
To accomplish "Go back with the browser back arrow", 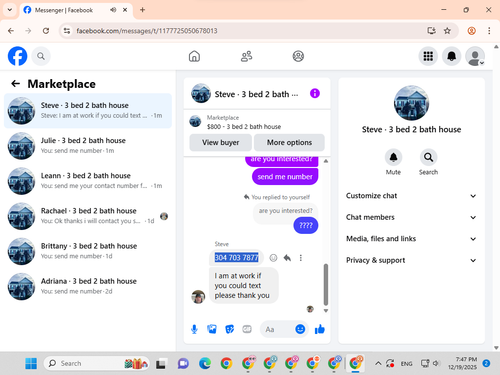I will [11, 31].
